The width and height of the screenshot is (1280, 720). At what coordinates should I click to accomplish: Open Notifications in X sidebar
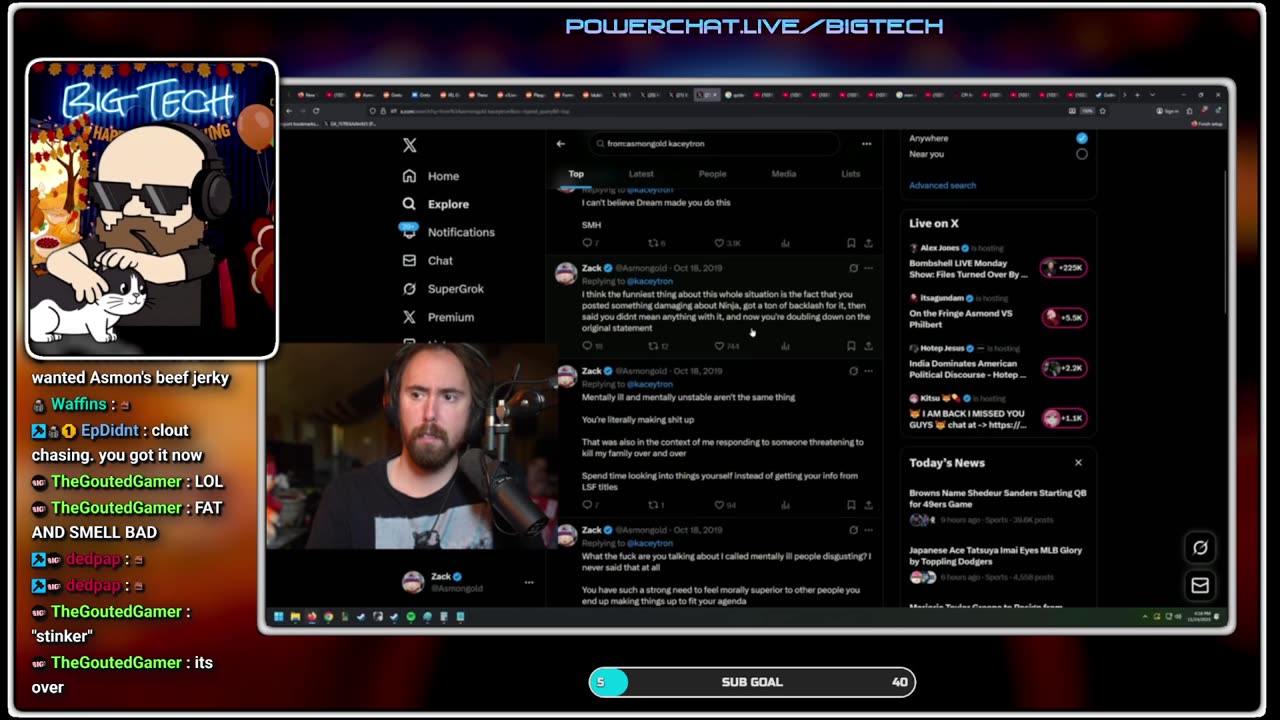[x=448, y=232]
